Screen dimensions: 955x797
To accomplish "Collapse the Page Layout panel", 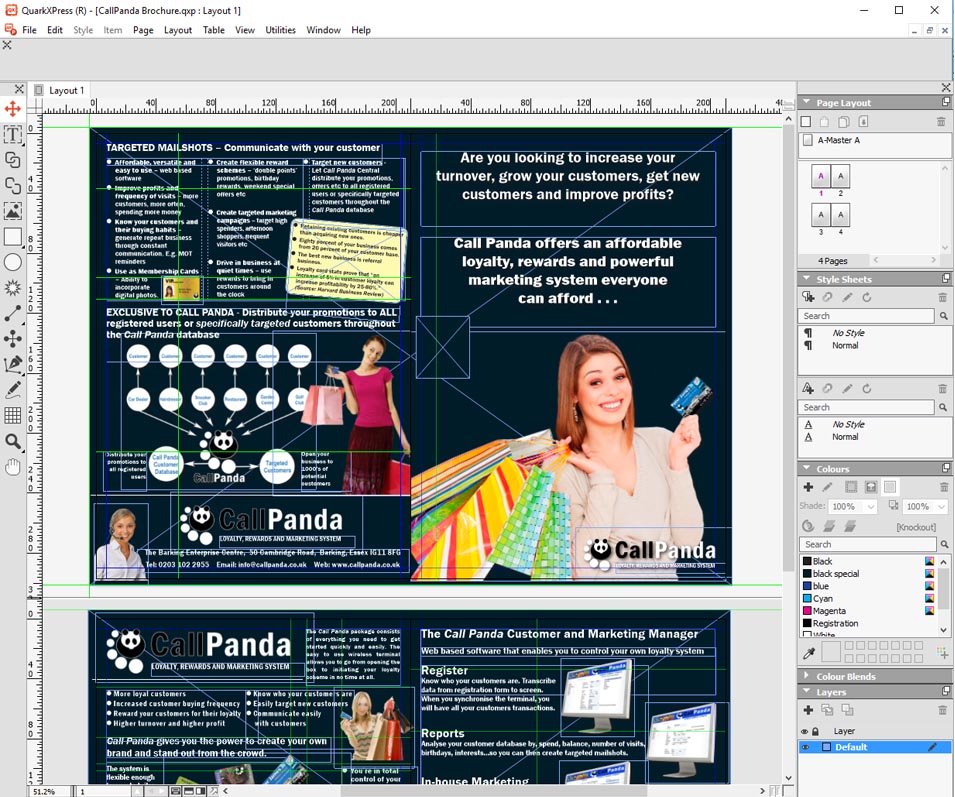I will [806, 102].
